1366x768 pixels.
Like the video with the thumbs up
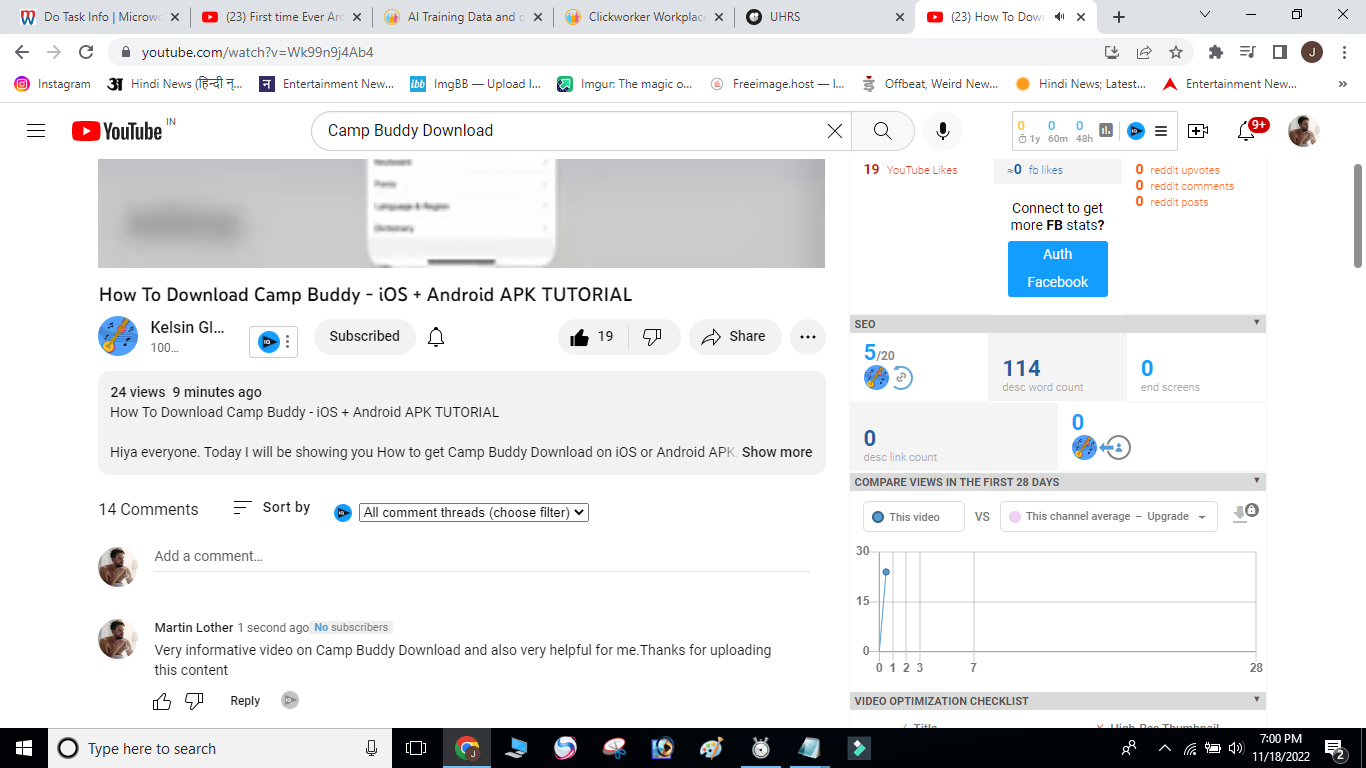594,337
